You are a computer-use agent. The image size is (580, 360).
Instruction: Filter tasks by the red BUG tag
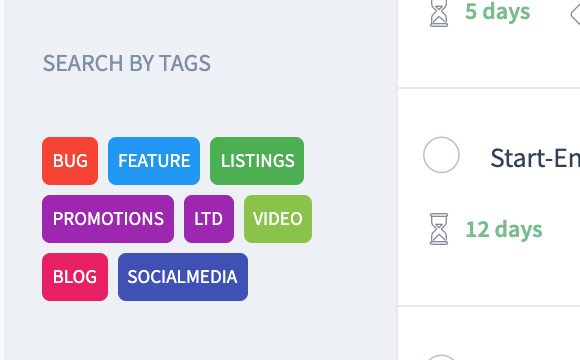click(70, 161)
